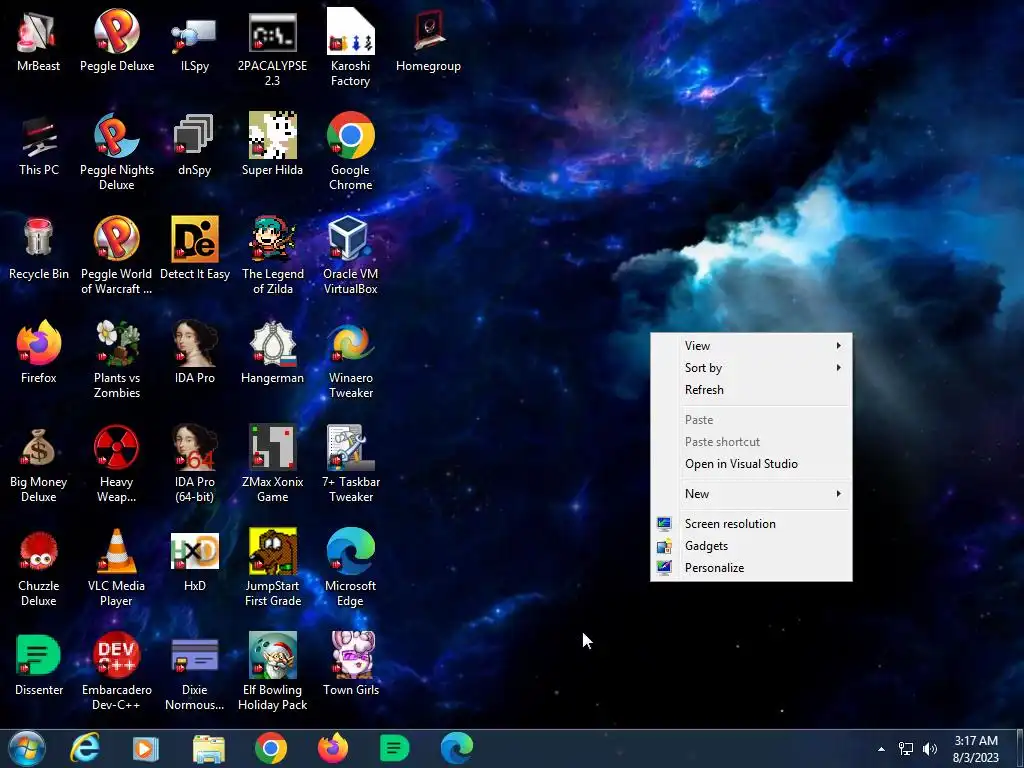Launch Microsoft Edge from the taskbar

pyautogui.click(x=456, y=748)
